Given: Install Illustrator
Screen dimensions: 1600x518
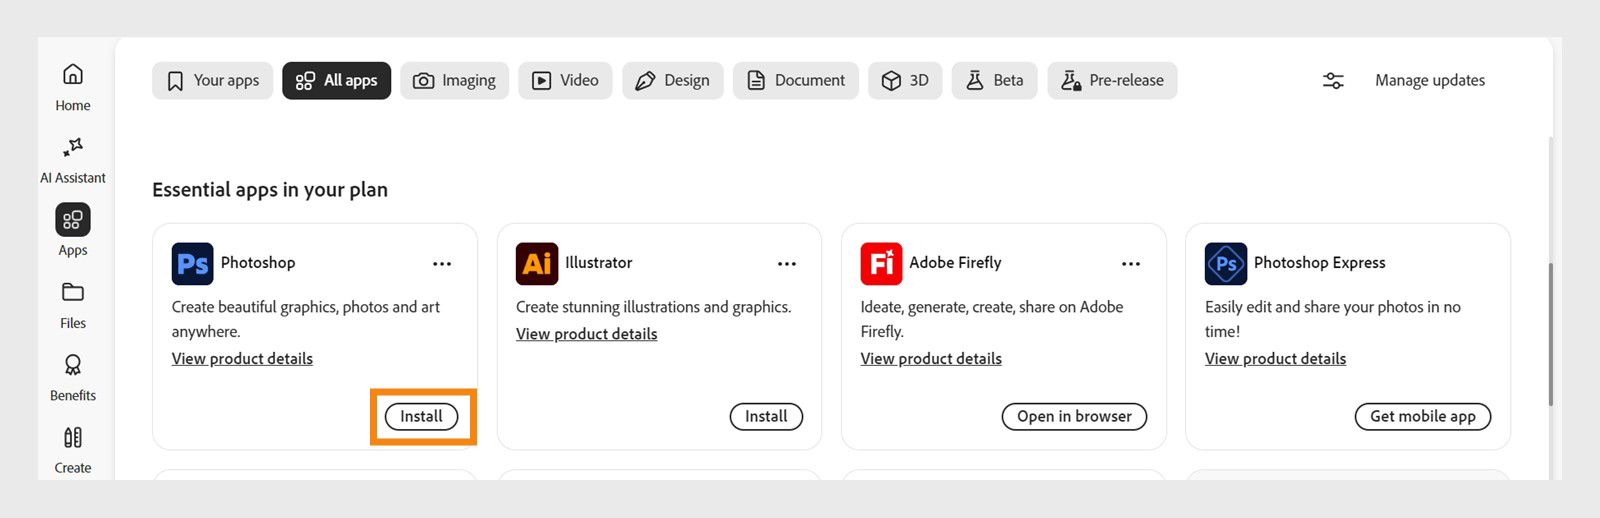Looking at the screenshot, I should pos(766,417).
